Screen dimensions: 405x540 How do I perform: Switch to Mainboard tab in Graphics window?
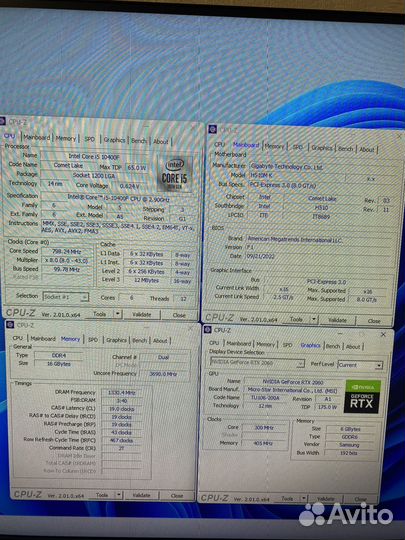[x=239, y=344]
